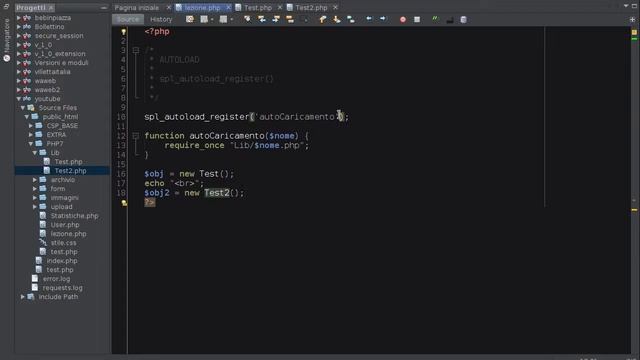Image resolution: width=640 pixels, height=360 pixels.
Task: Select lezione.php in project tree
Action: 68,234
